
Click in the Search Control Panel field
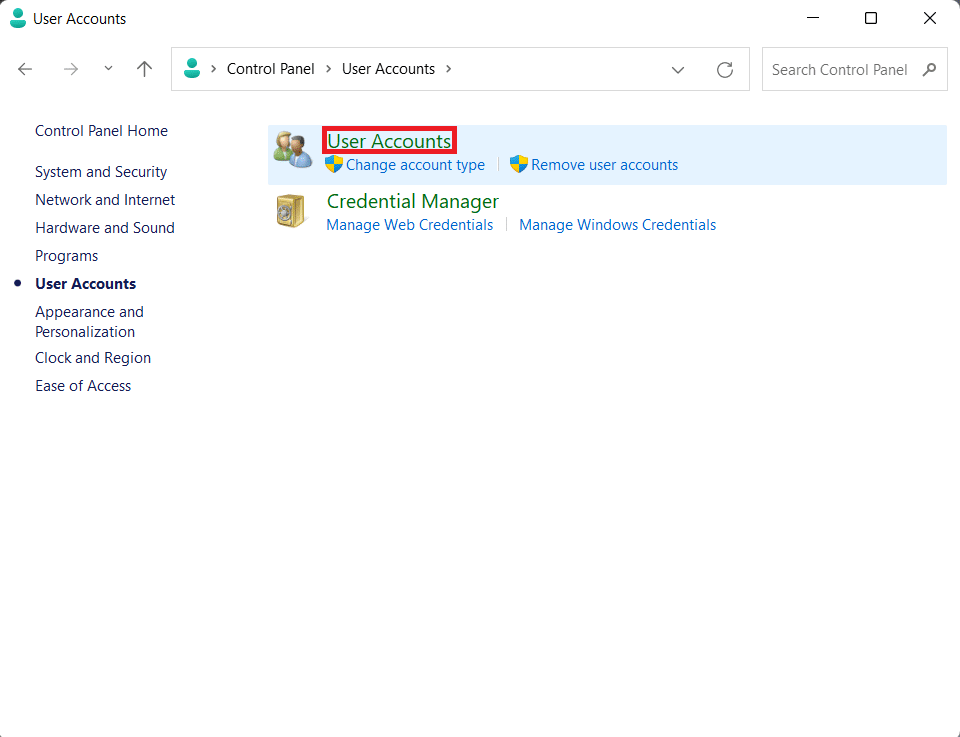pyautogui.click(x=840, y=70)
